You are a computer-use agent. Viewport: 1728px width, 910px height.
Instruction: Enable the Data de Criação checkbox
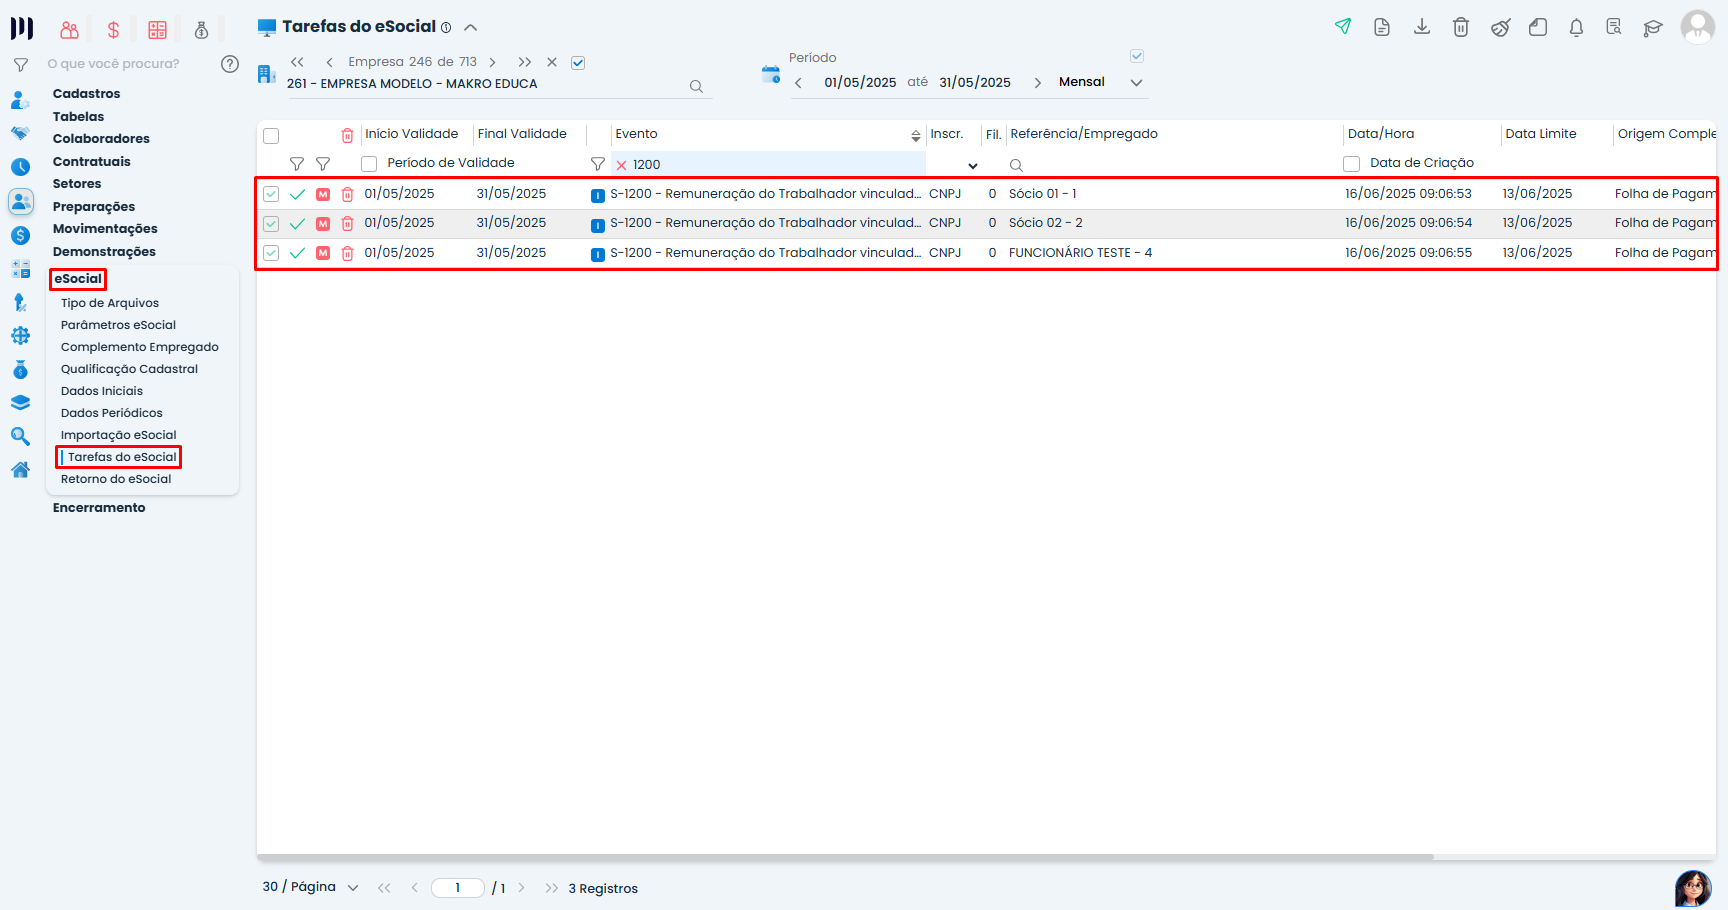pos(1351,164)
